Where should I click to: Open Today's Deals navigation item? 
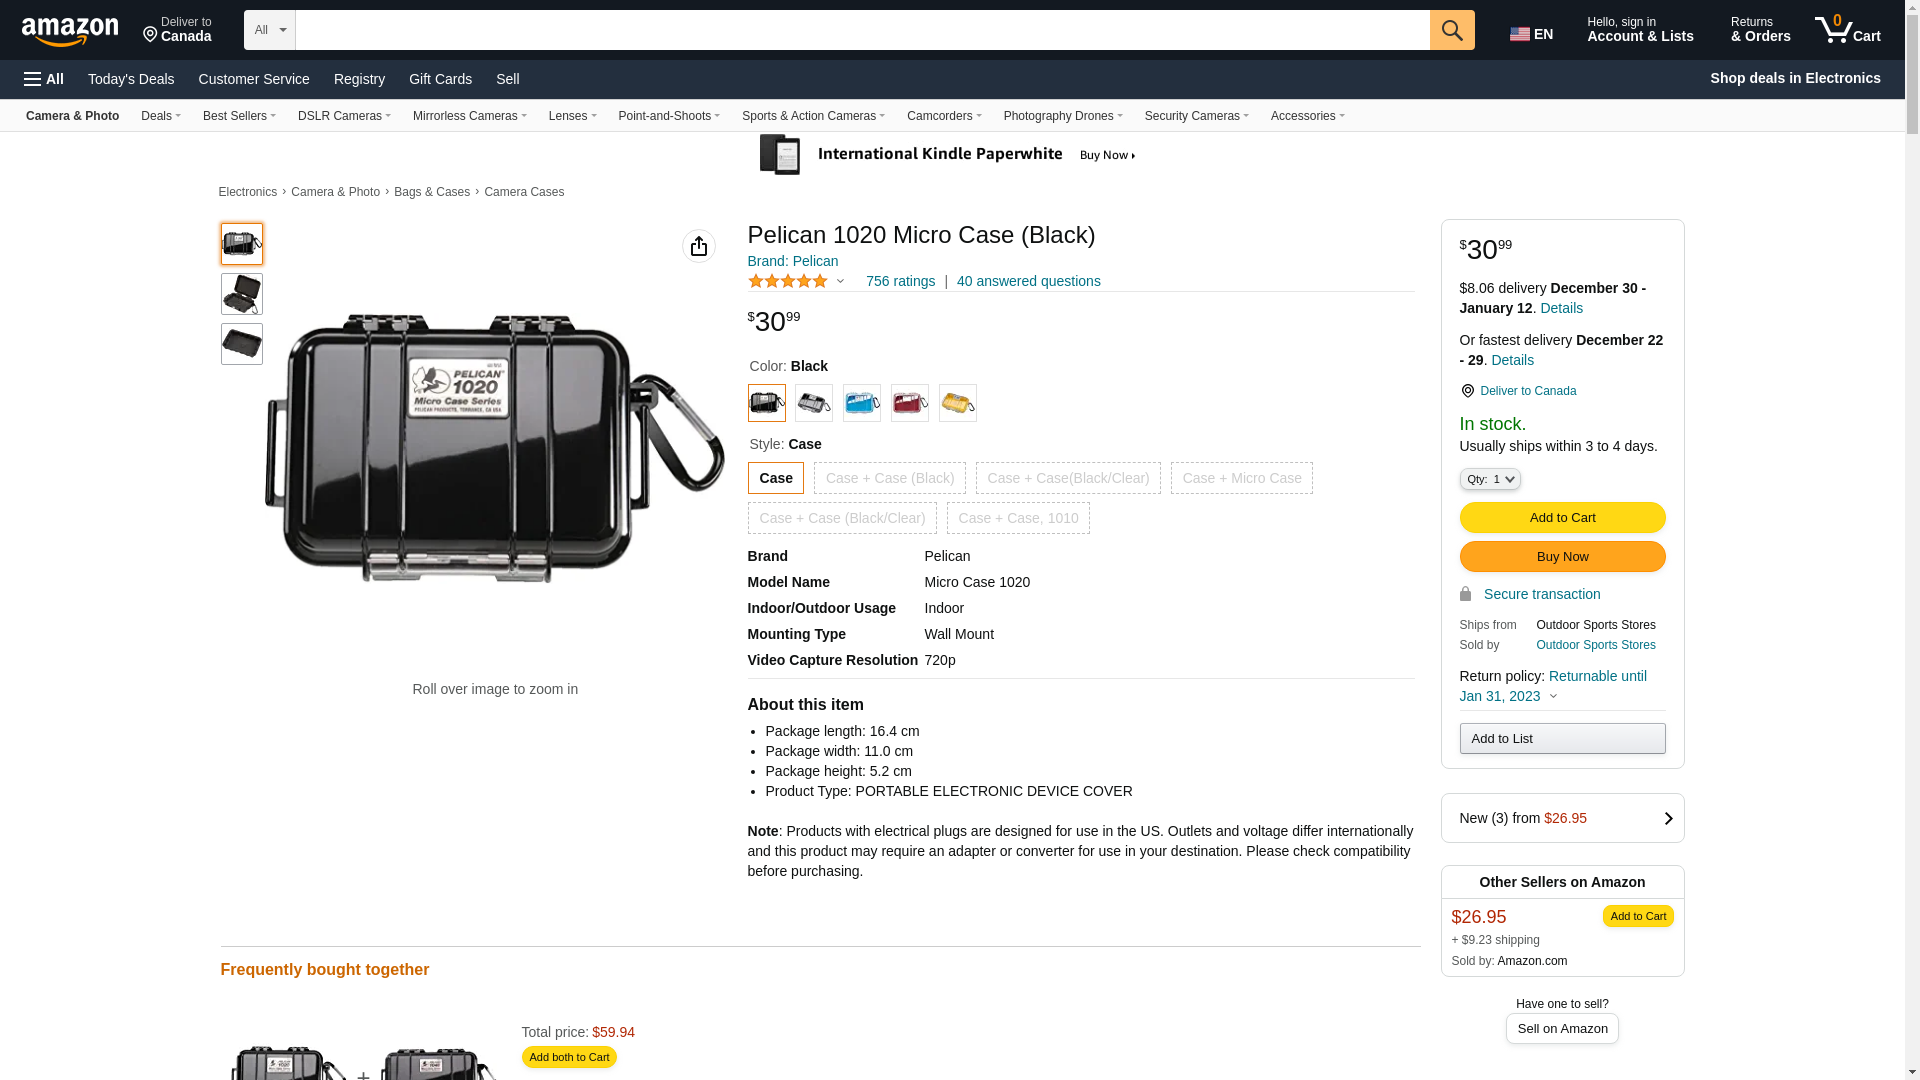[x=131, y=79]
